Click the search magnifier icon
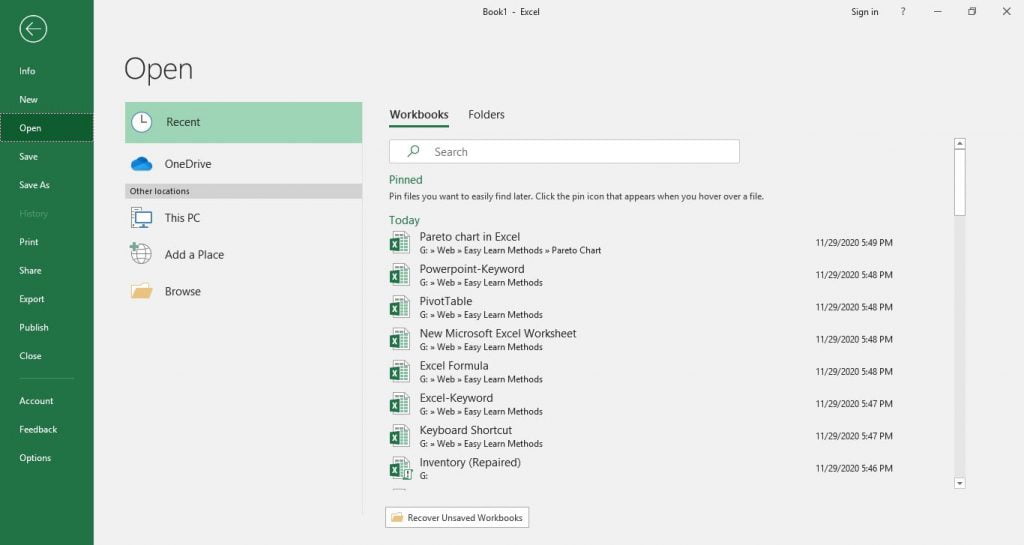This screenshot has width=1024, height=545. click(x=413, y=151)
